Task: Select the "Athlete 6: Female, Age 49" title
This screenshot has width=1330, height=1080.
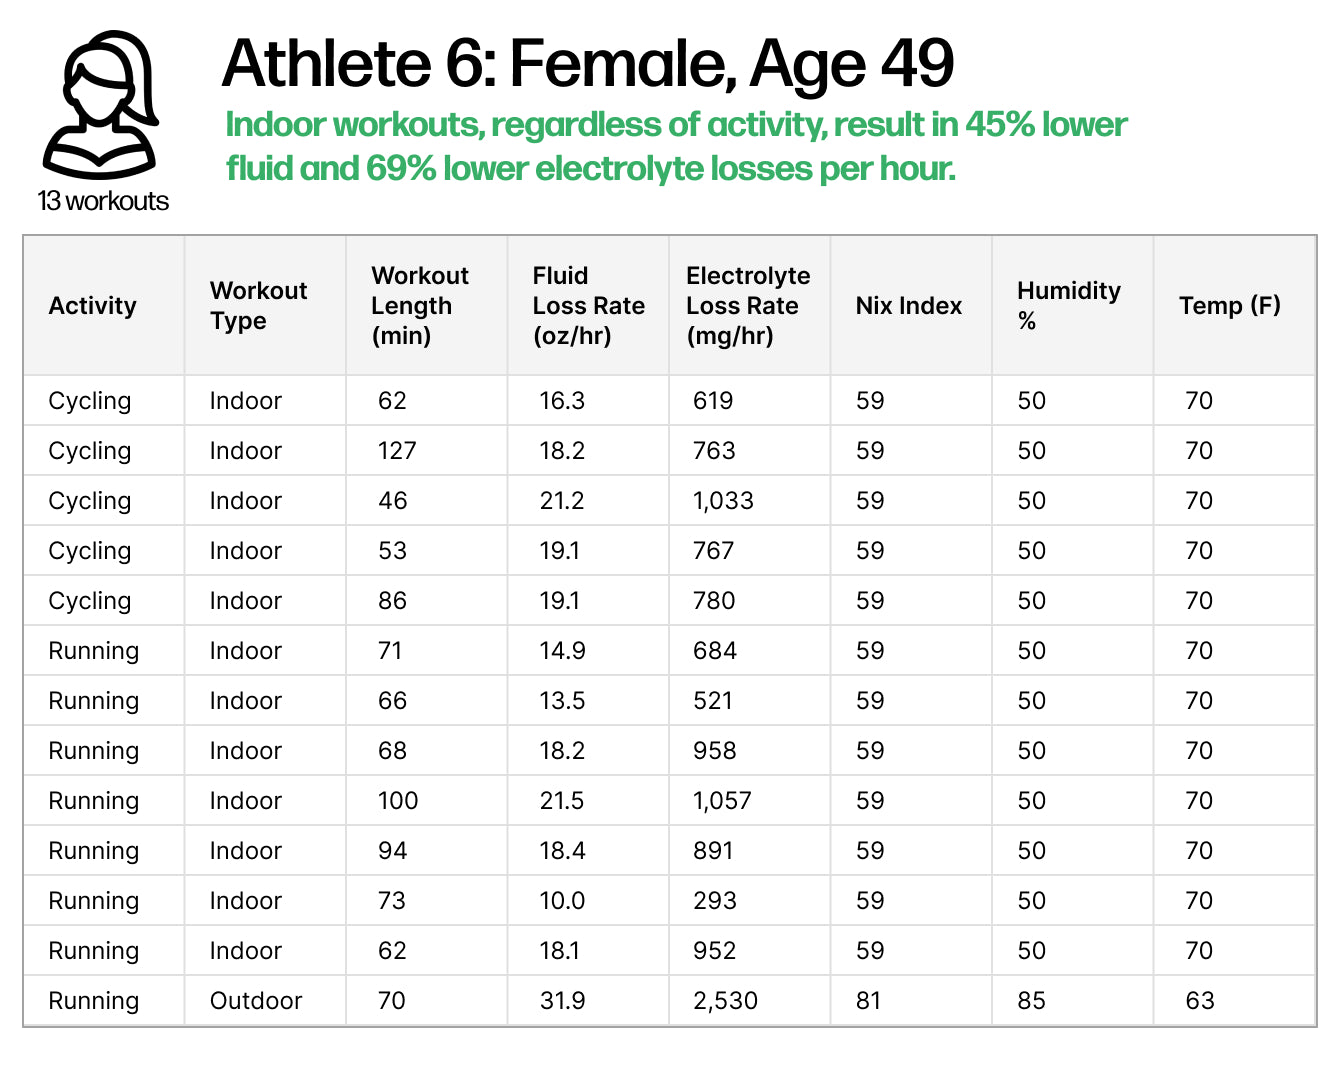Action: [x=587, y=64]
